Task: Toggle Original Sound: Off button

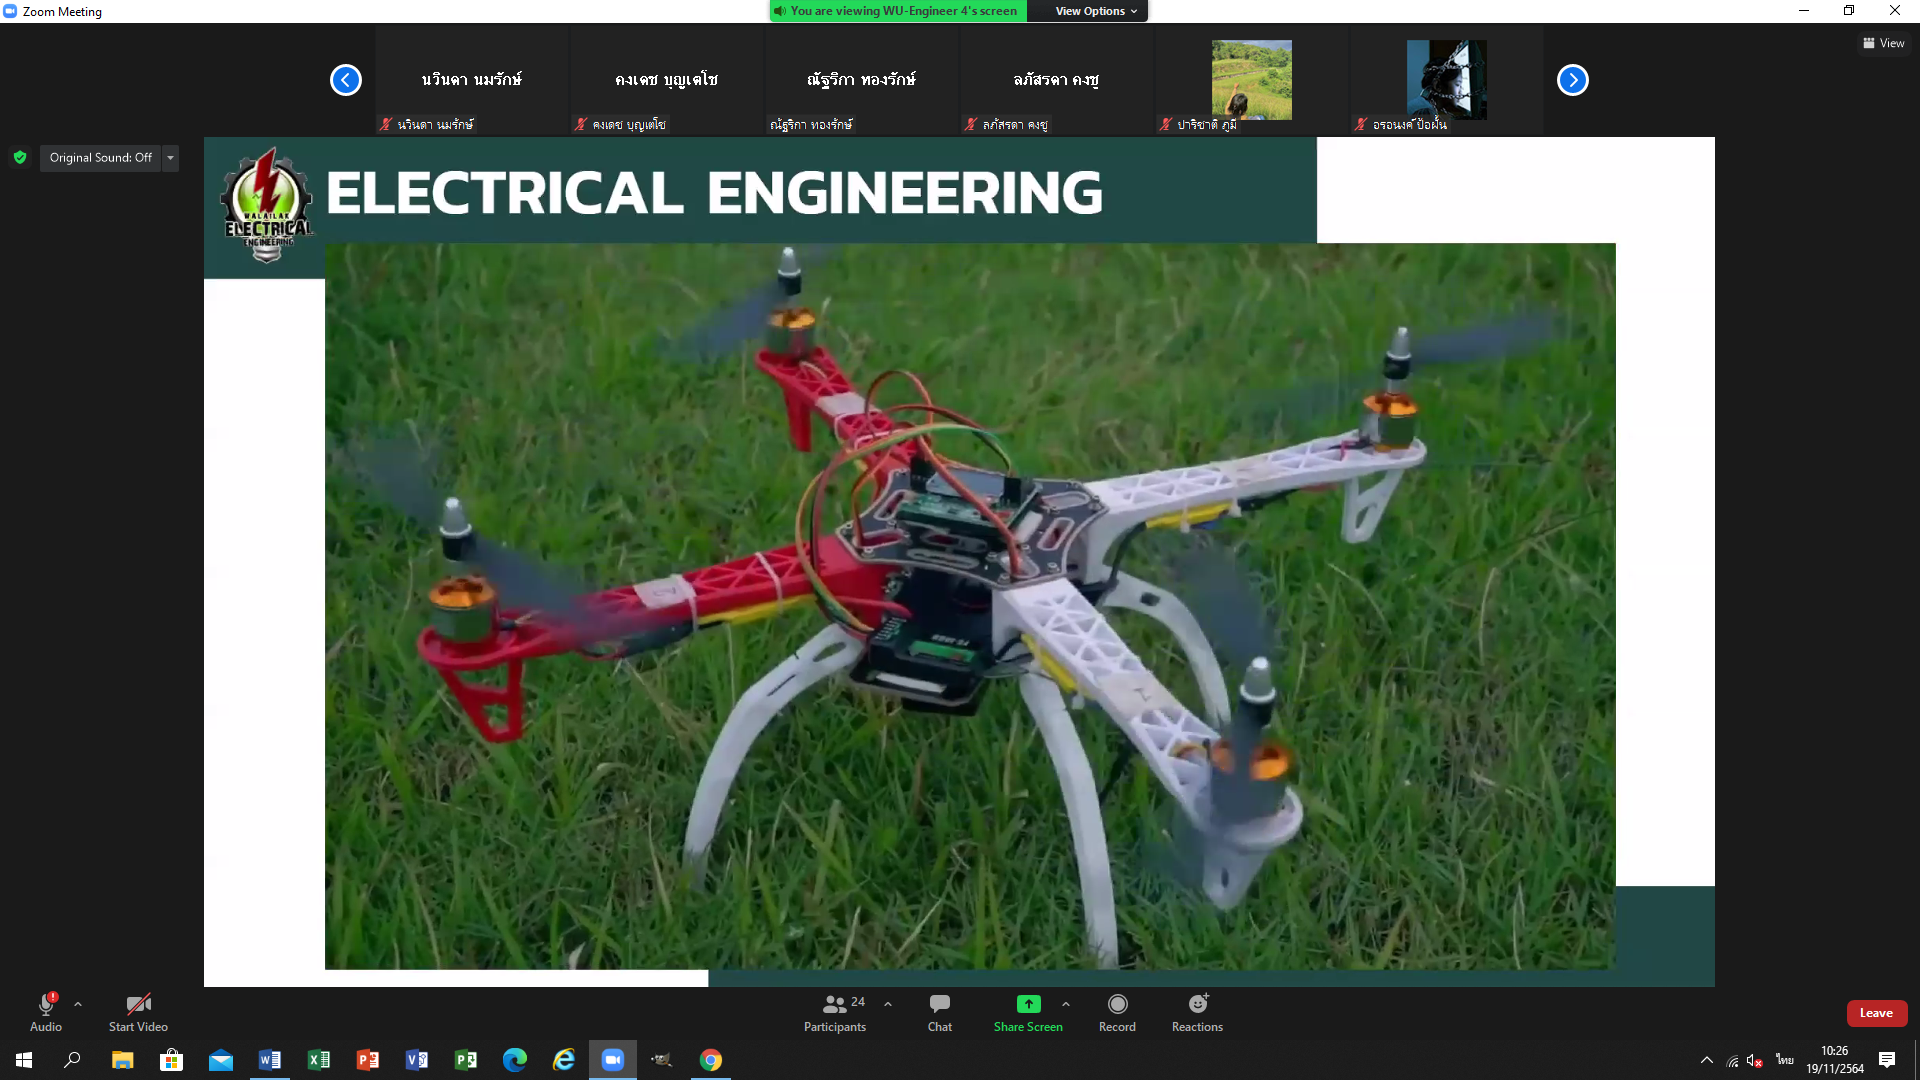Action: pyautogui.click(x=100, y=158)
